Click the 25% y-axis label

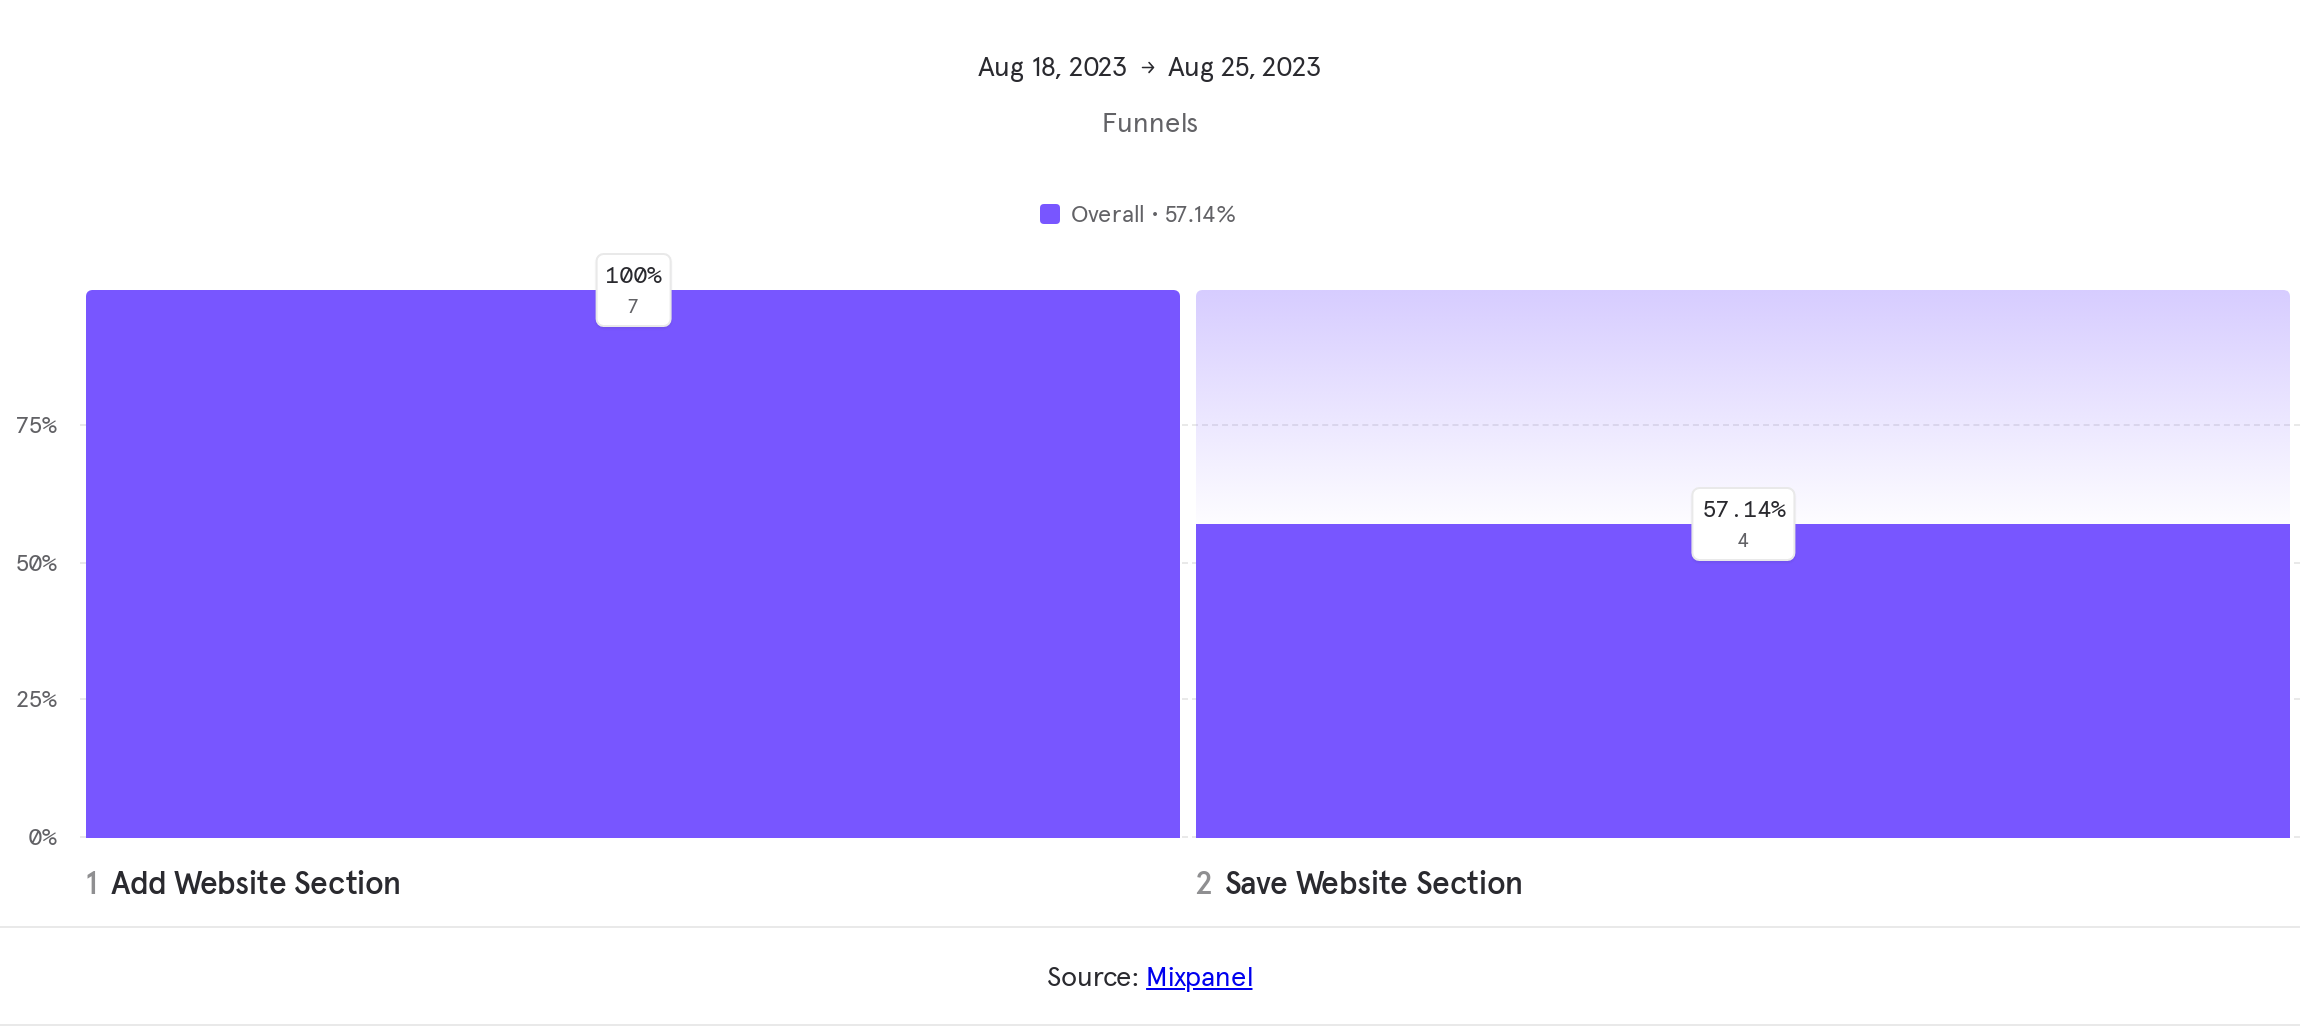[37, 699]
